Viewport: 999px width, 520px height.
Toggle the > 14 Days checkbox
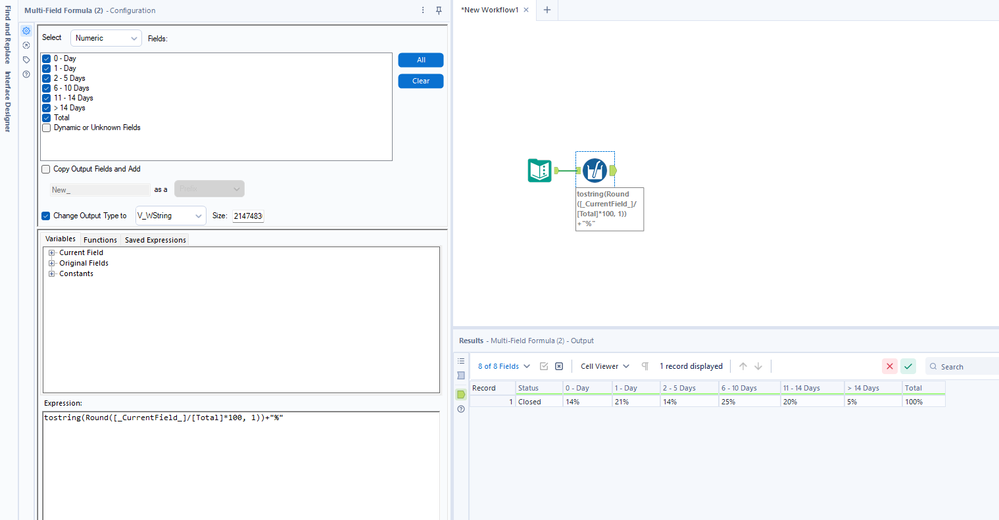point(47,108)
